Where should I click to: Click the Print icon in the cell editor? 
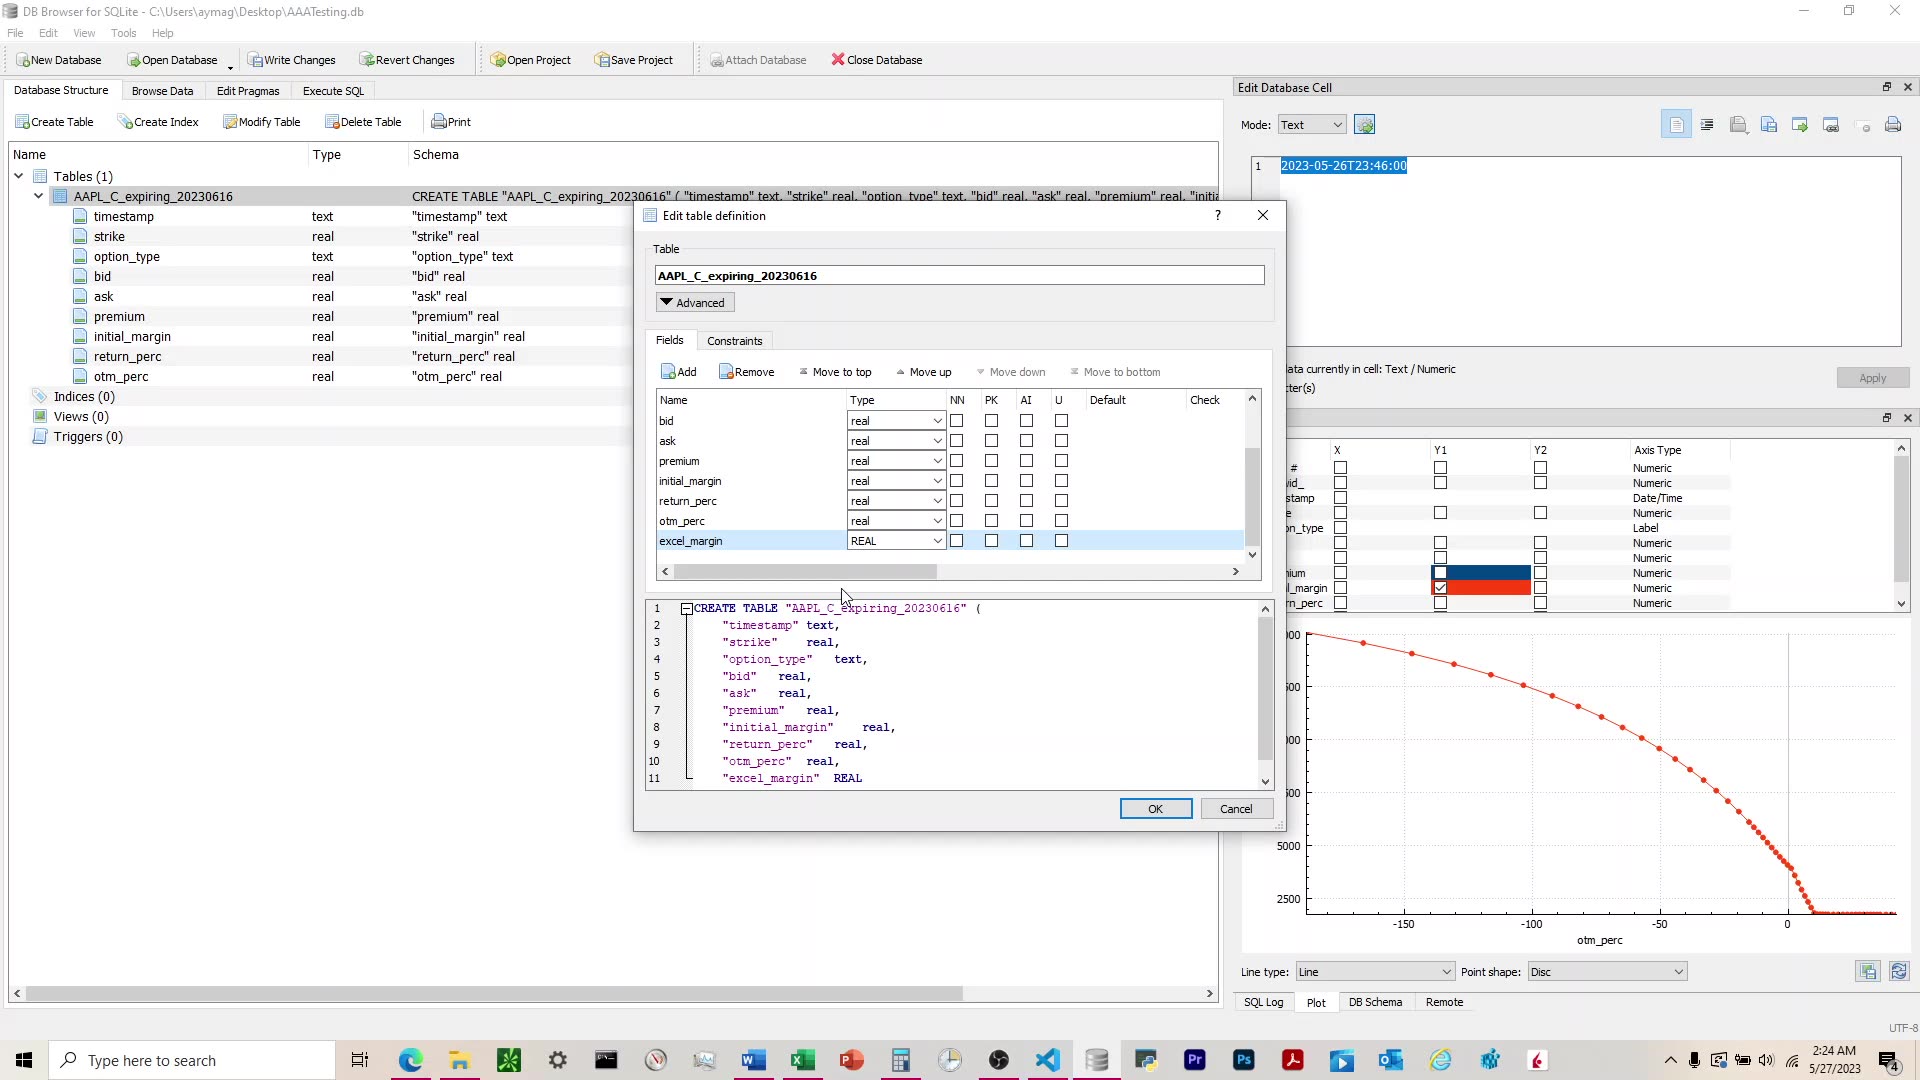point(1892,125)
